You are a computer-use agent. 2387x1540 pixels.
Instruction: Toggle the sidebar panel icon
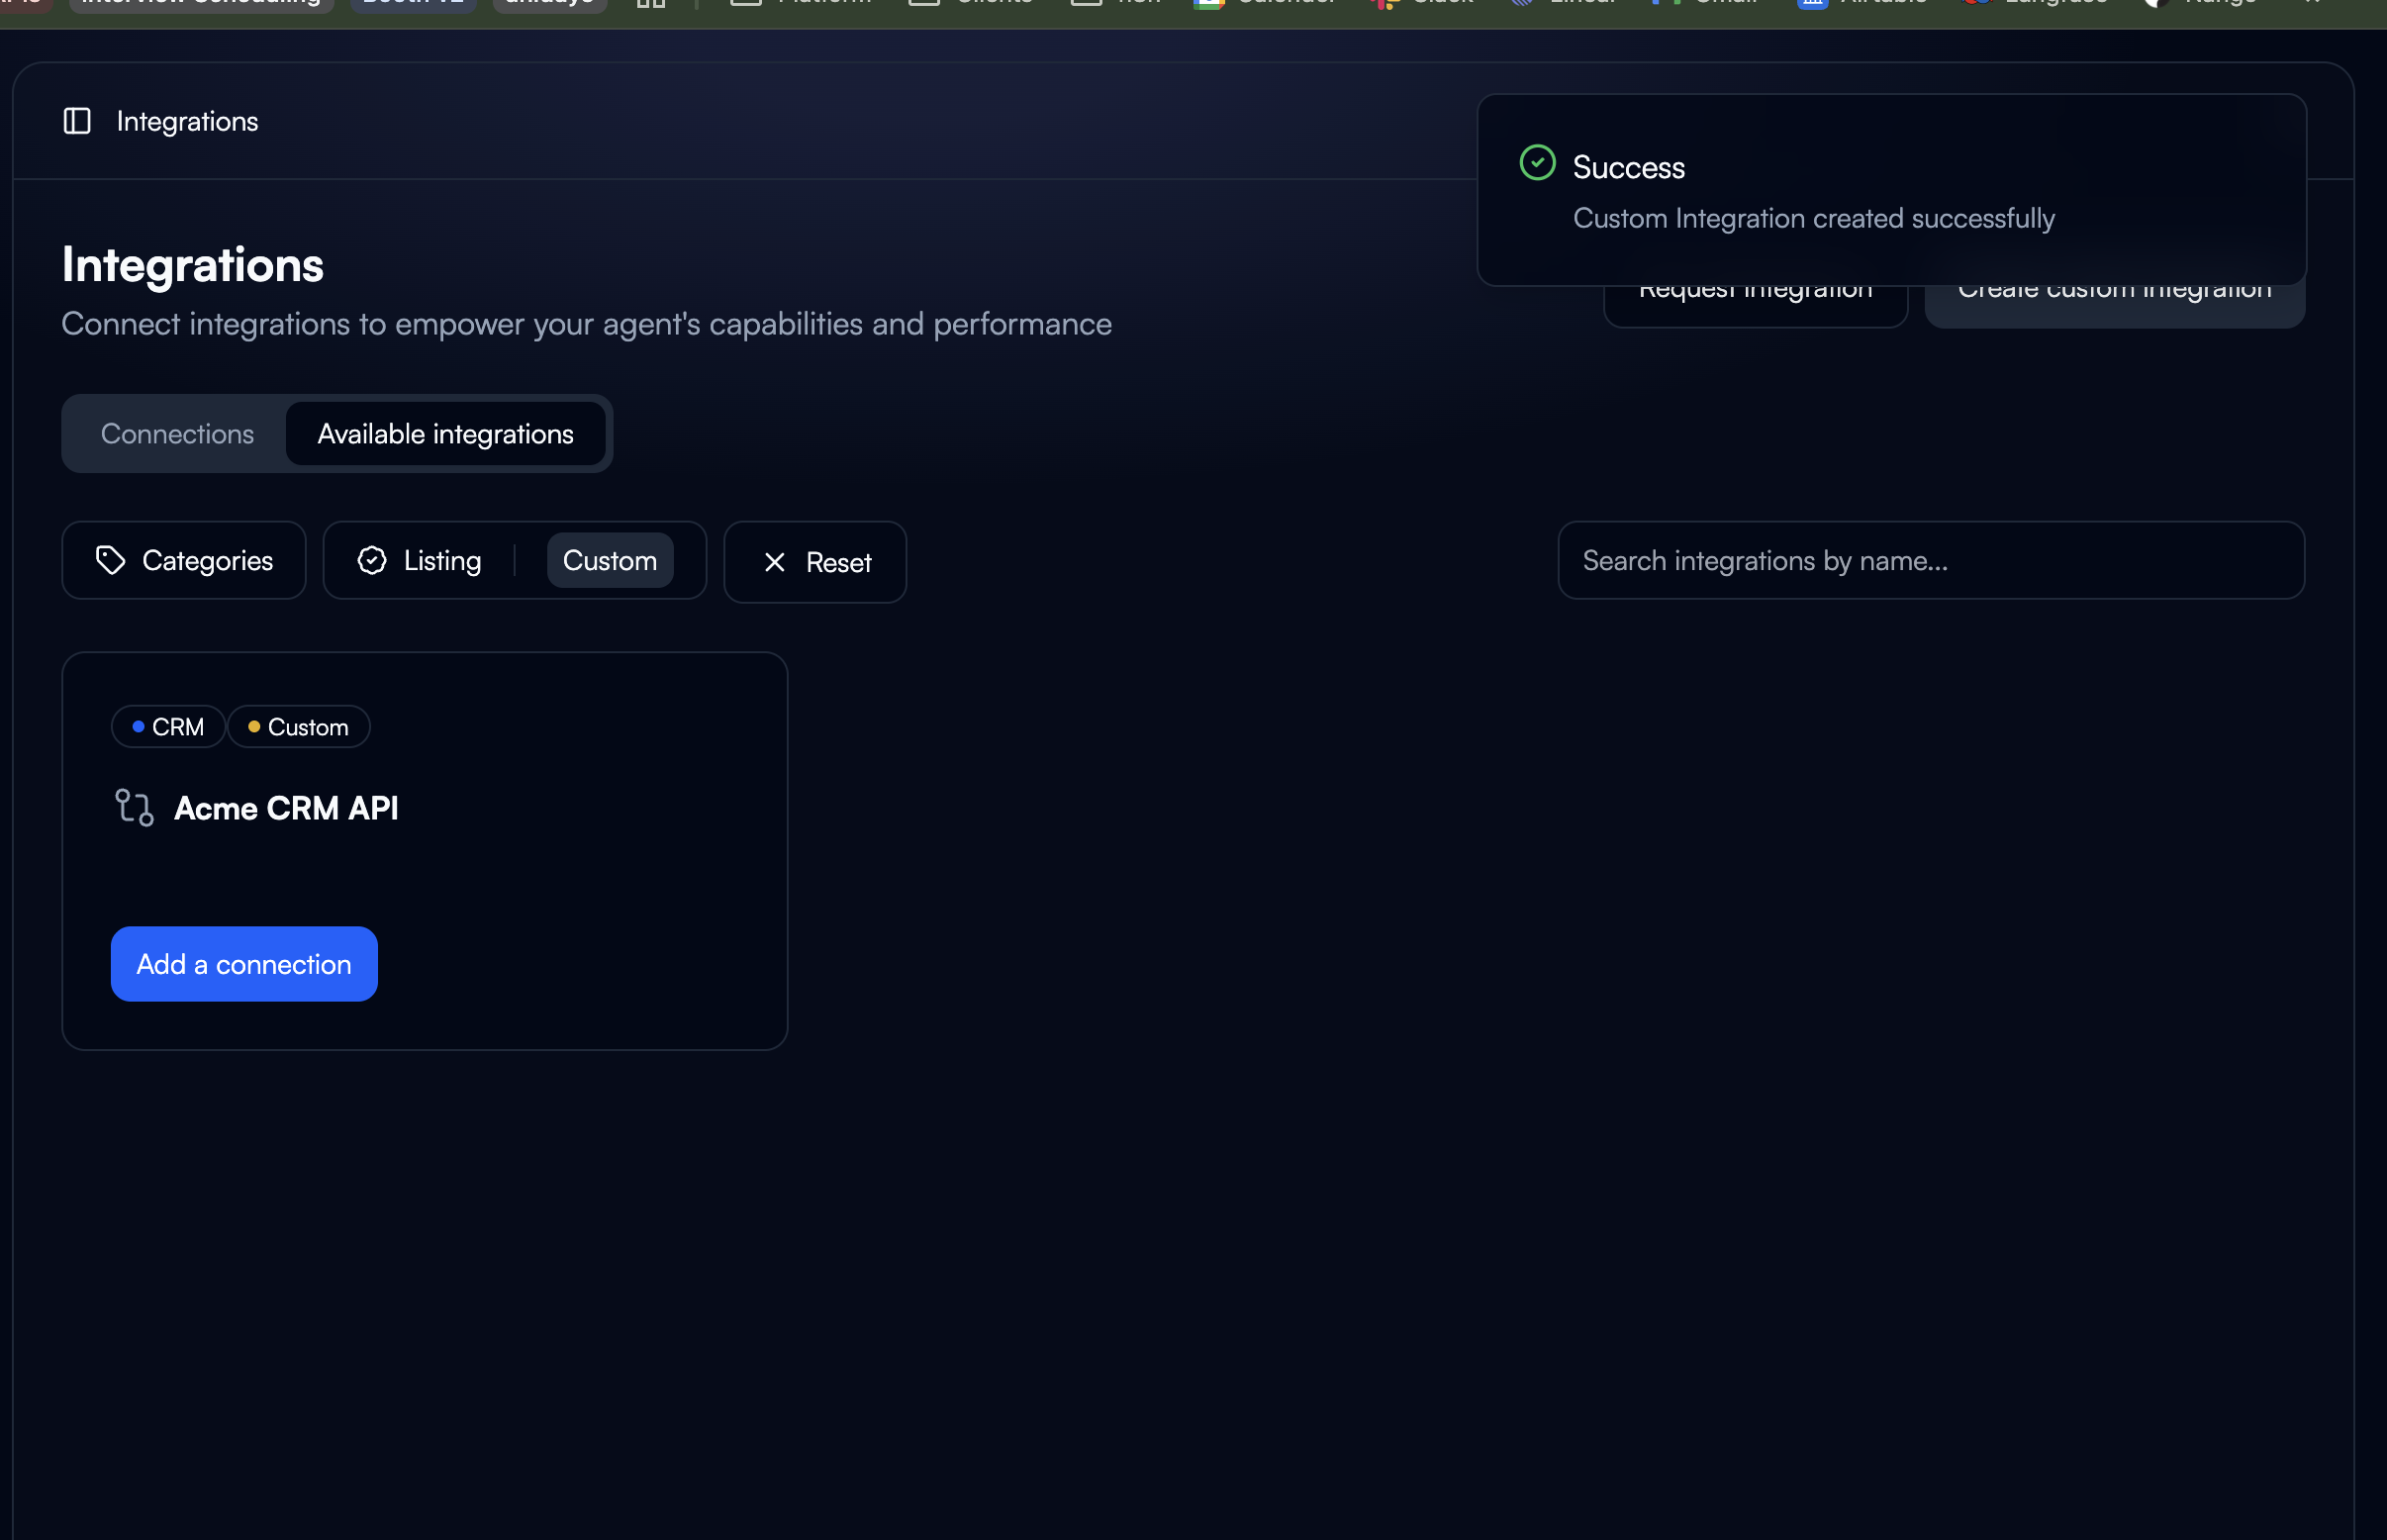[77, 121]
